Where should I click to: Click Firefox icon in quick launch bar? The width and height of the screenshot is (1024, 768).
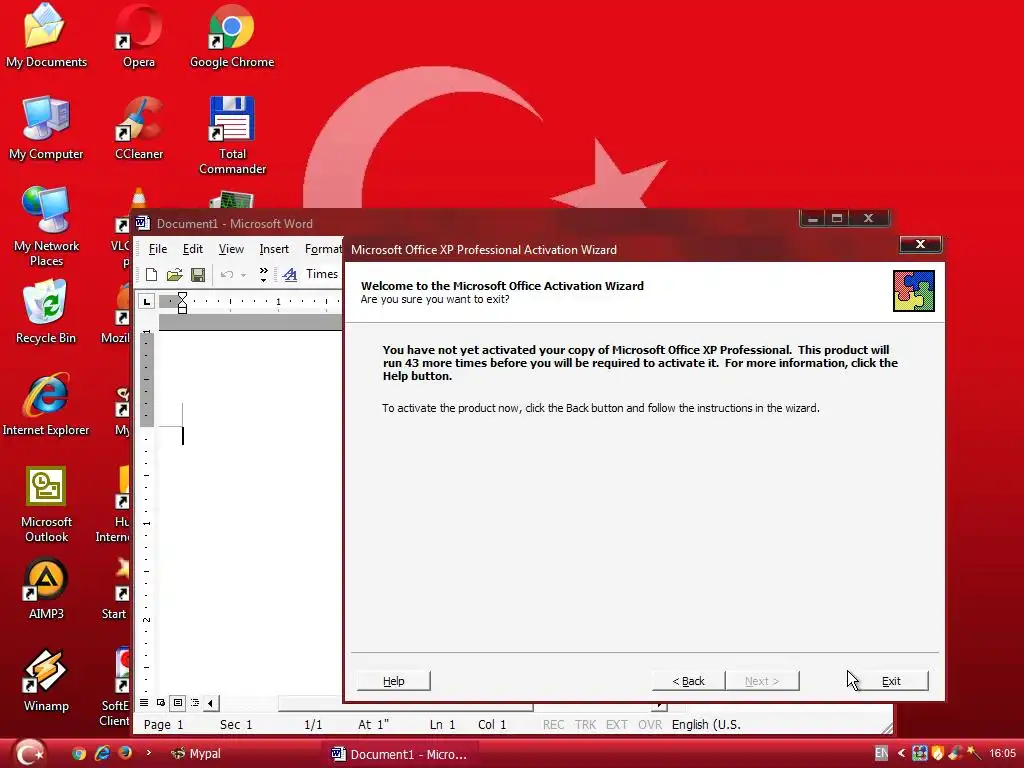pyautogui.click(x=125, y=754)
